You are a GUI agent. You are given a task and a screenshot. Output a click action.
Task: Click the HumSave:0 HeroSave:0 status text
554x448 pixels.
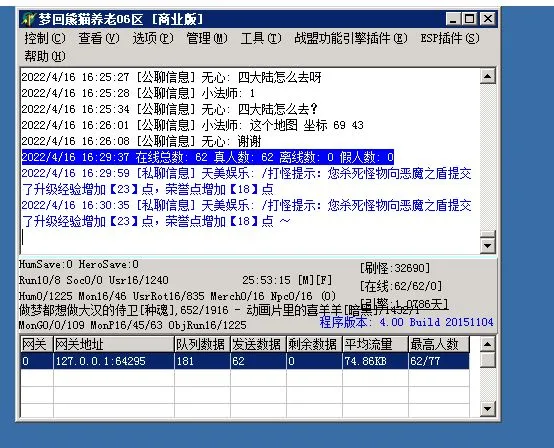[x=79, y=264]
